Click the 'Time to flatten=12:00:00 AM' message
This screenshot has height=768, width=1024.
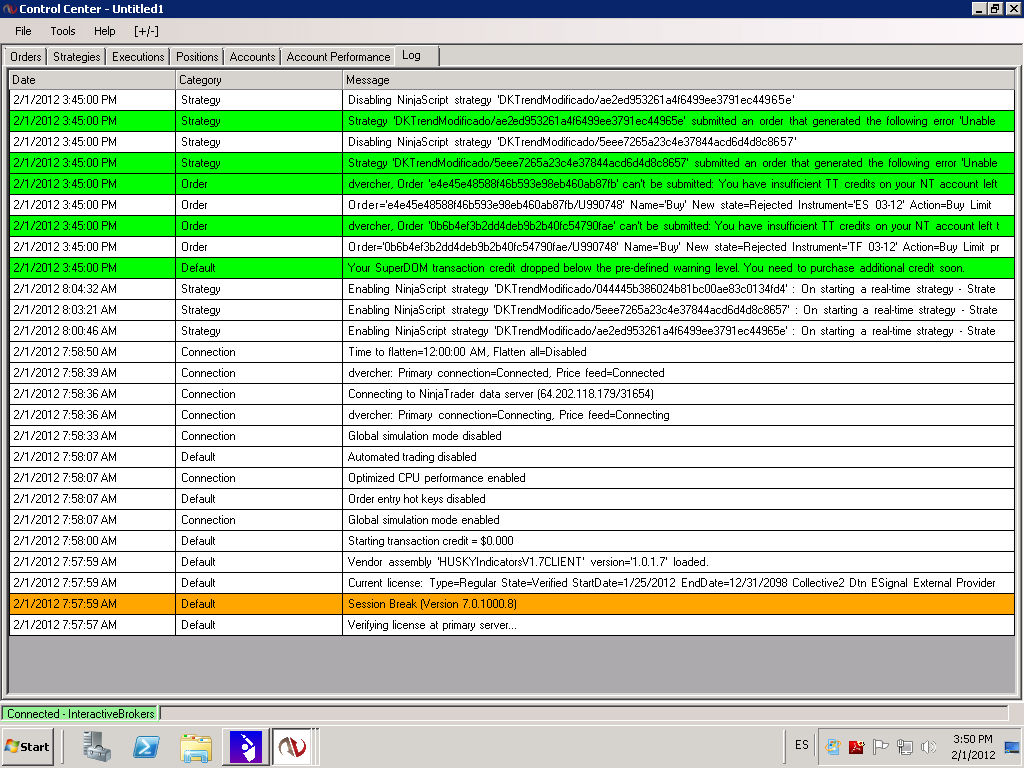[x=679, y=352]
